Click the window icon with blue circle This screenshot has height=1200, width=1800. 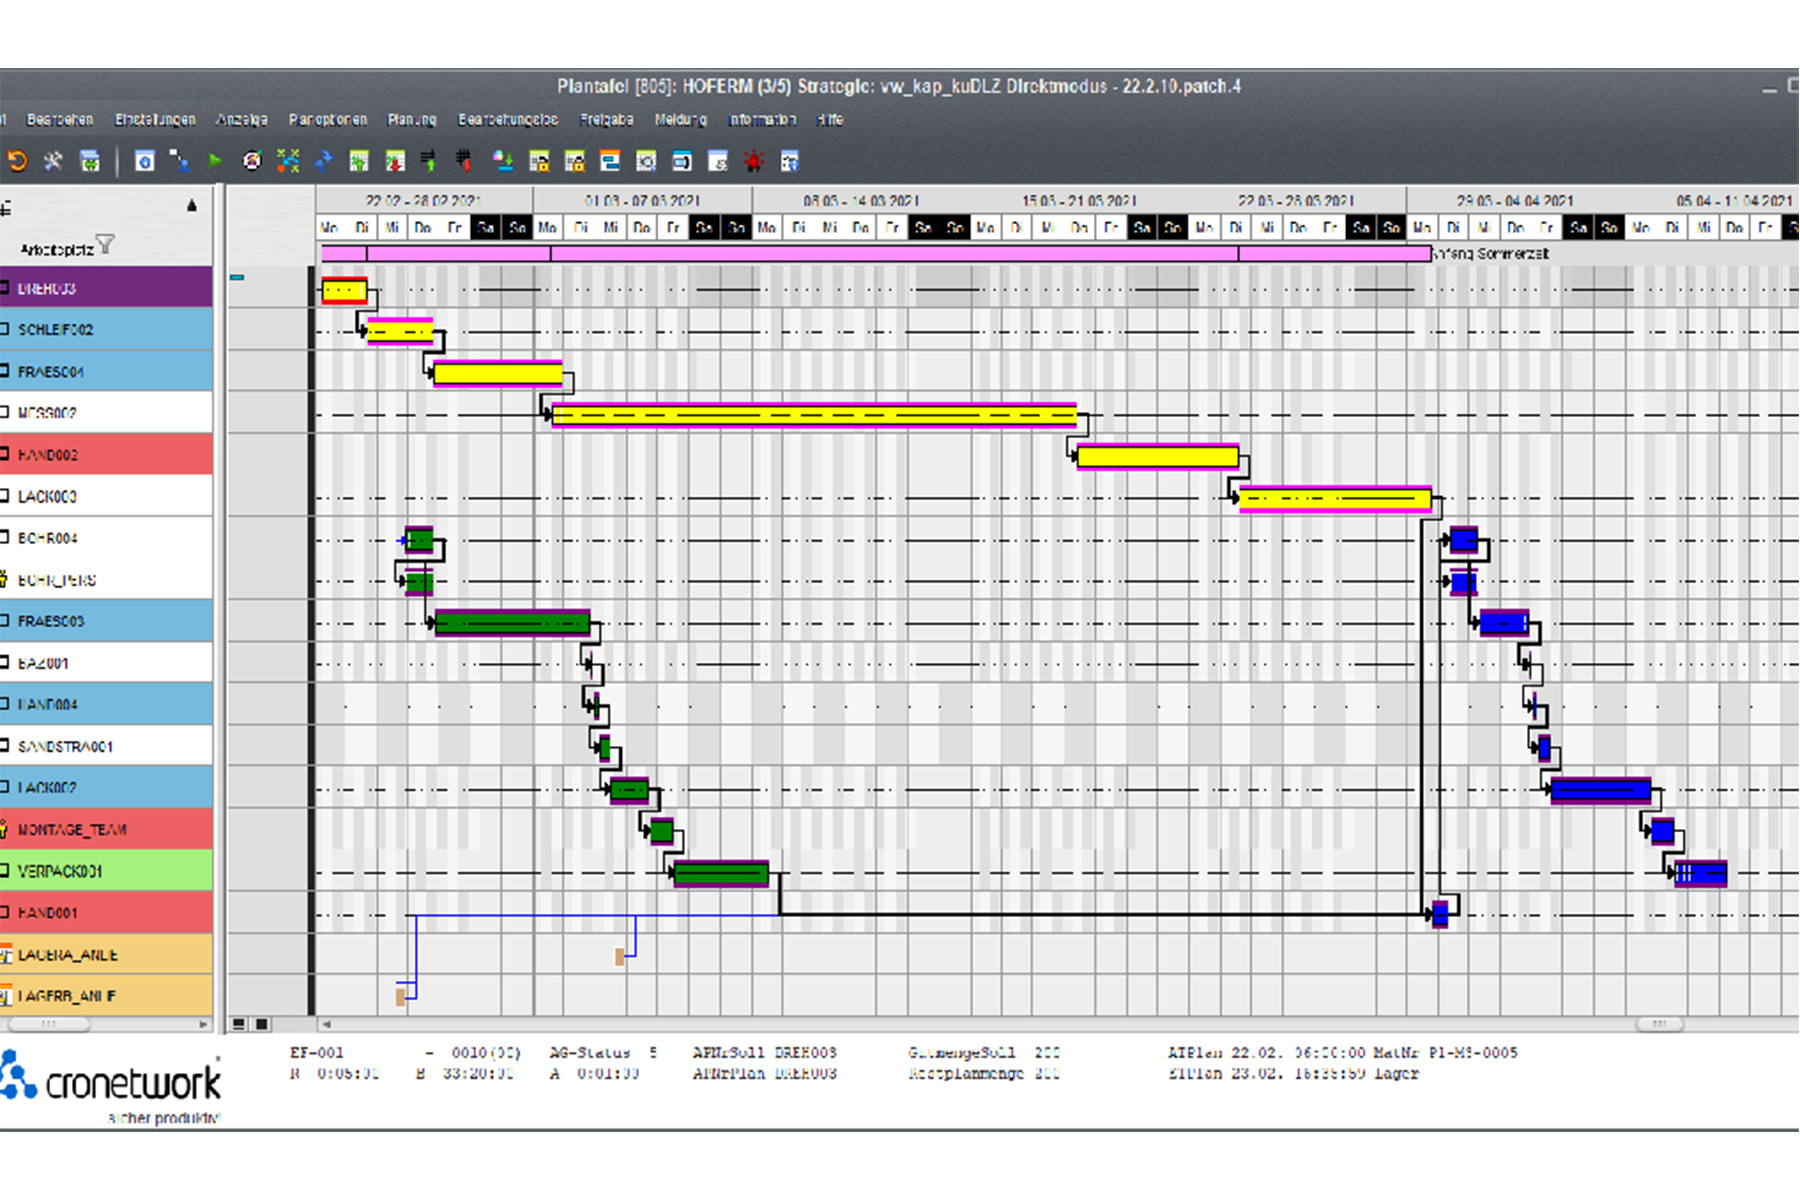click(x=145, y=161)
